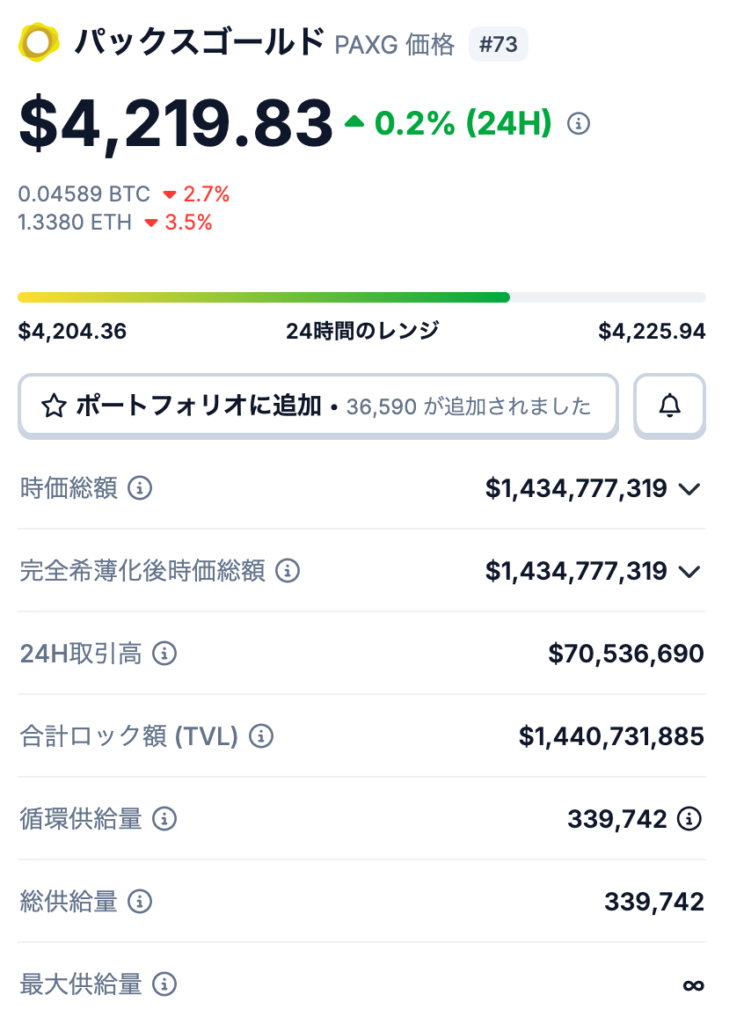The width and height of the screenshot is (744, 1024).
Task: Click info icon beside 24H取引高
Action: coord(164,654)
